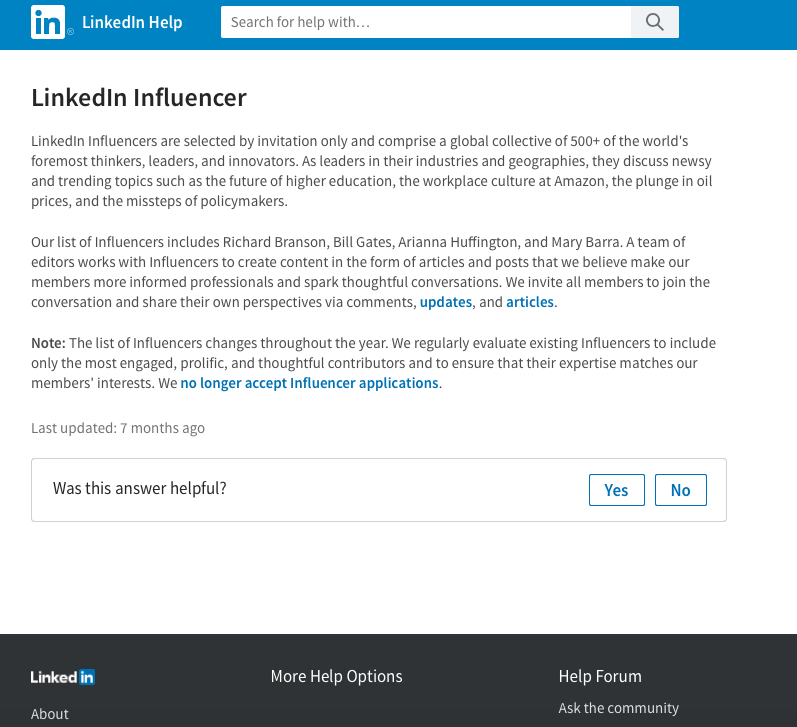
Task: Click No for answer helpful
Action: pyautogui.click(x=681, y=490)
